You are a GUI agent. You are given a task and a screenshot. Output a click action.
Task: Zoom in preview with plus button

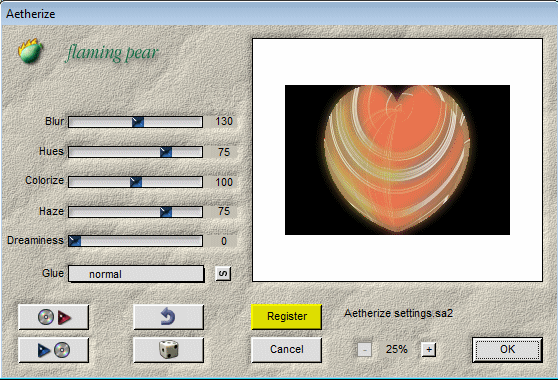[429, 350]
